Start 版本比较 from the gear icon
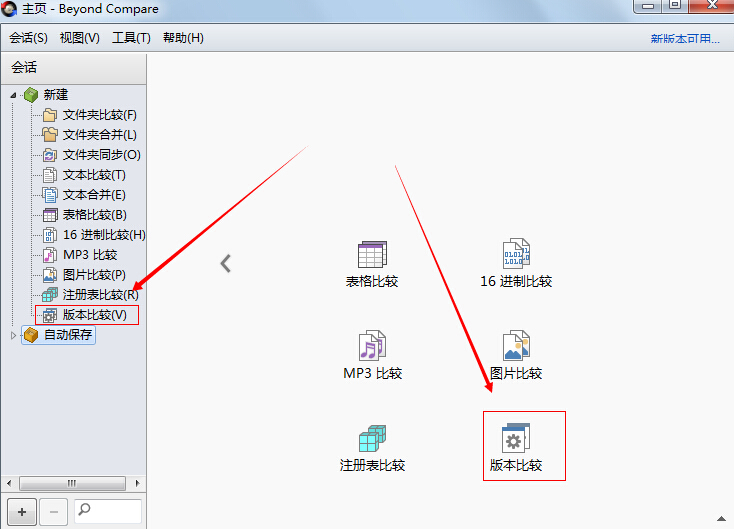 [x=516, y=438]
